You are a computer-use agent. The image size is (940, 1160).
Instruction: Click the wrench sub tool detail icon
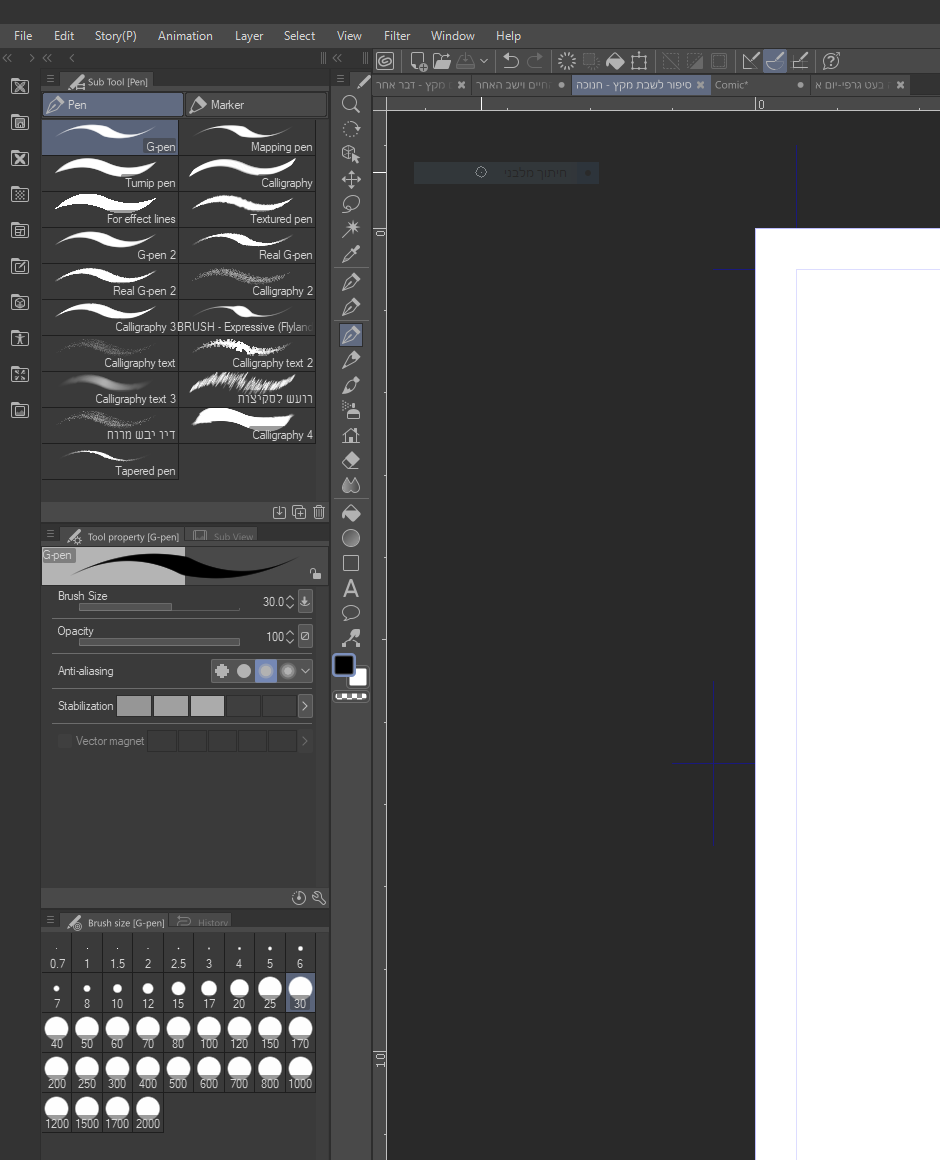tap(319, 898)
